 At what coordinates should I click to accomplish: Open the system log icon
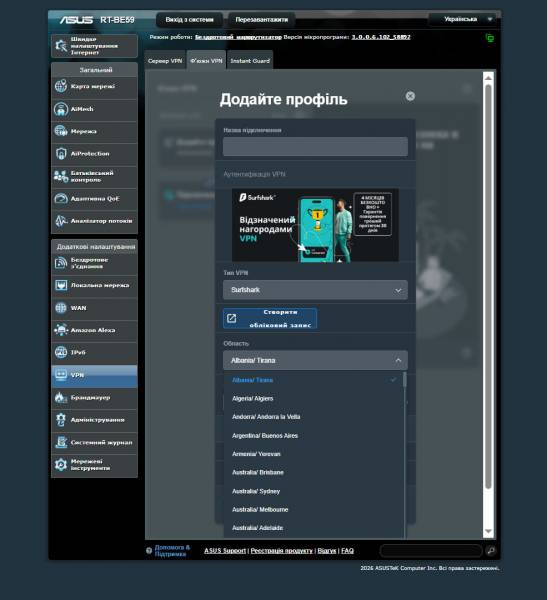(61, 442)
